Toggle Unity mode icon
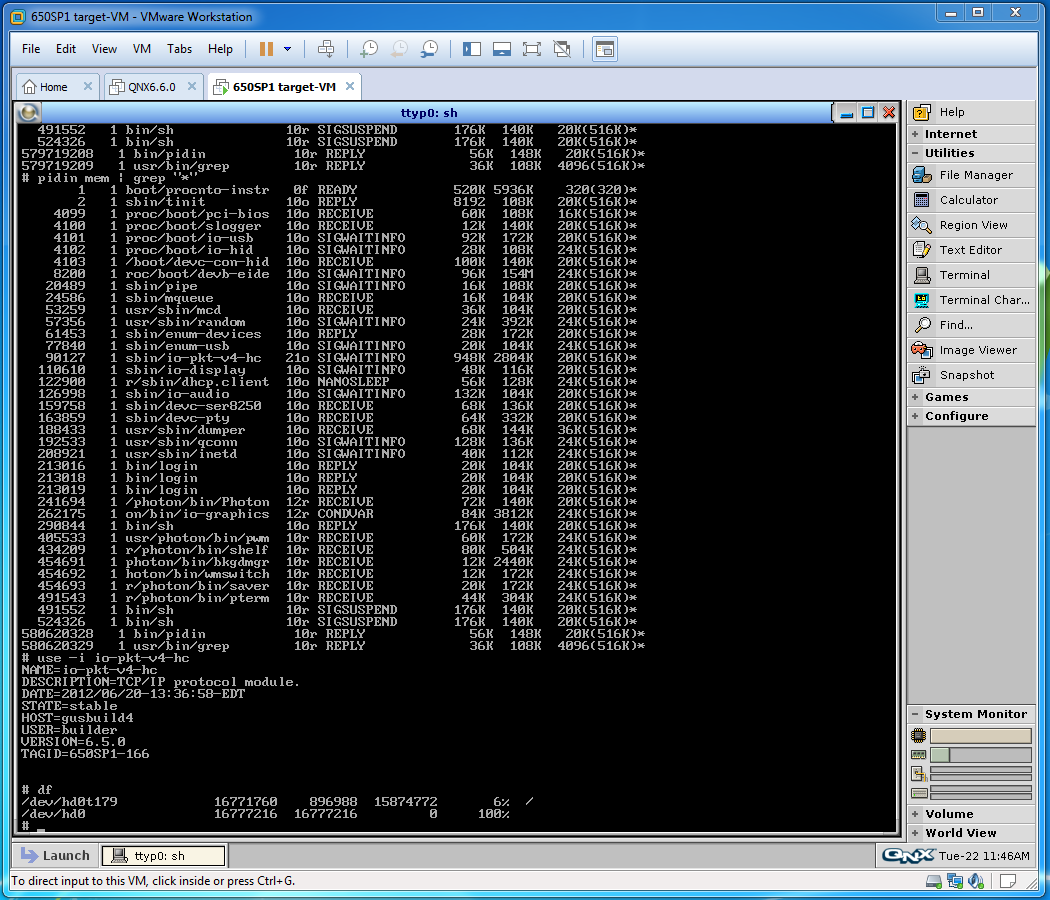 point(562,49)
